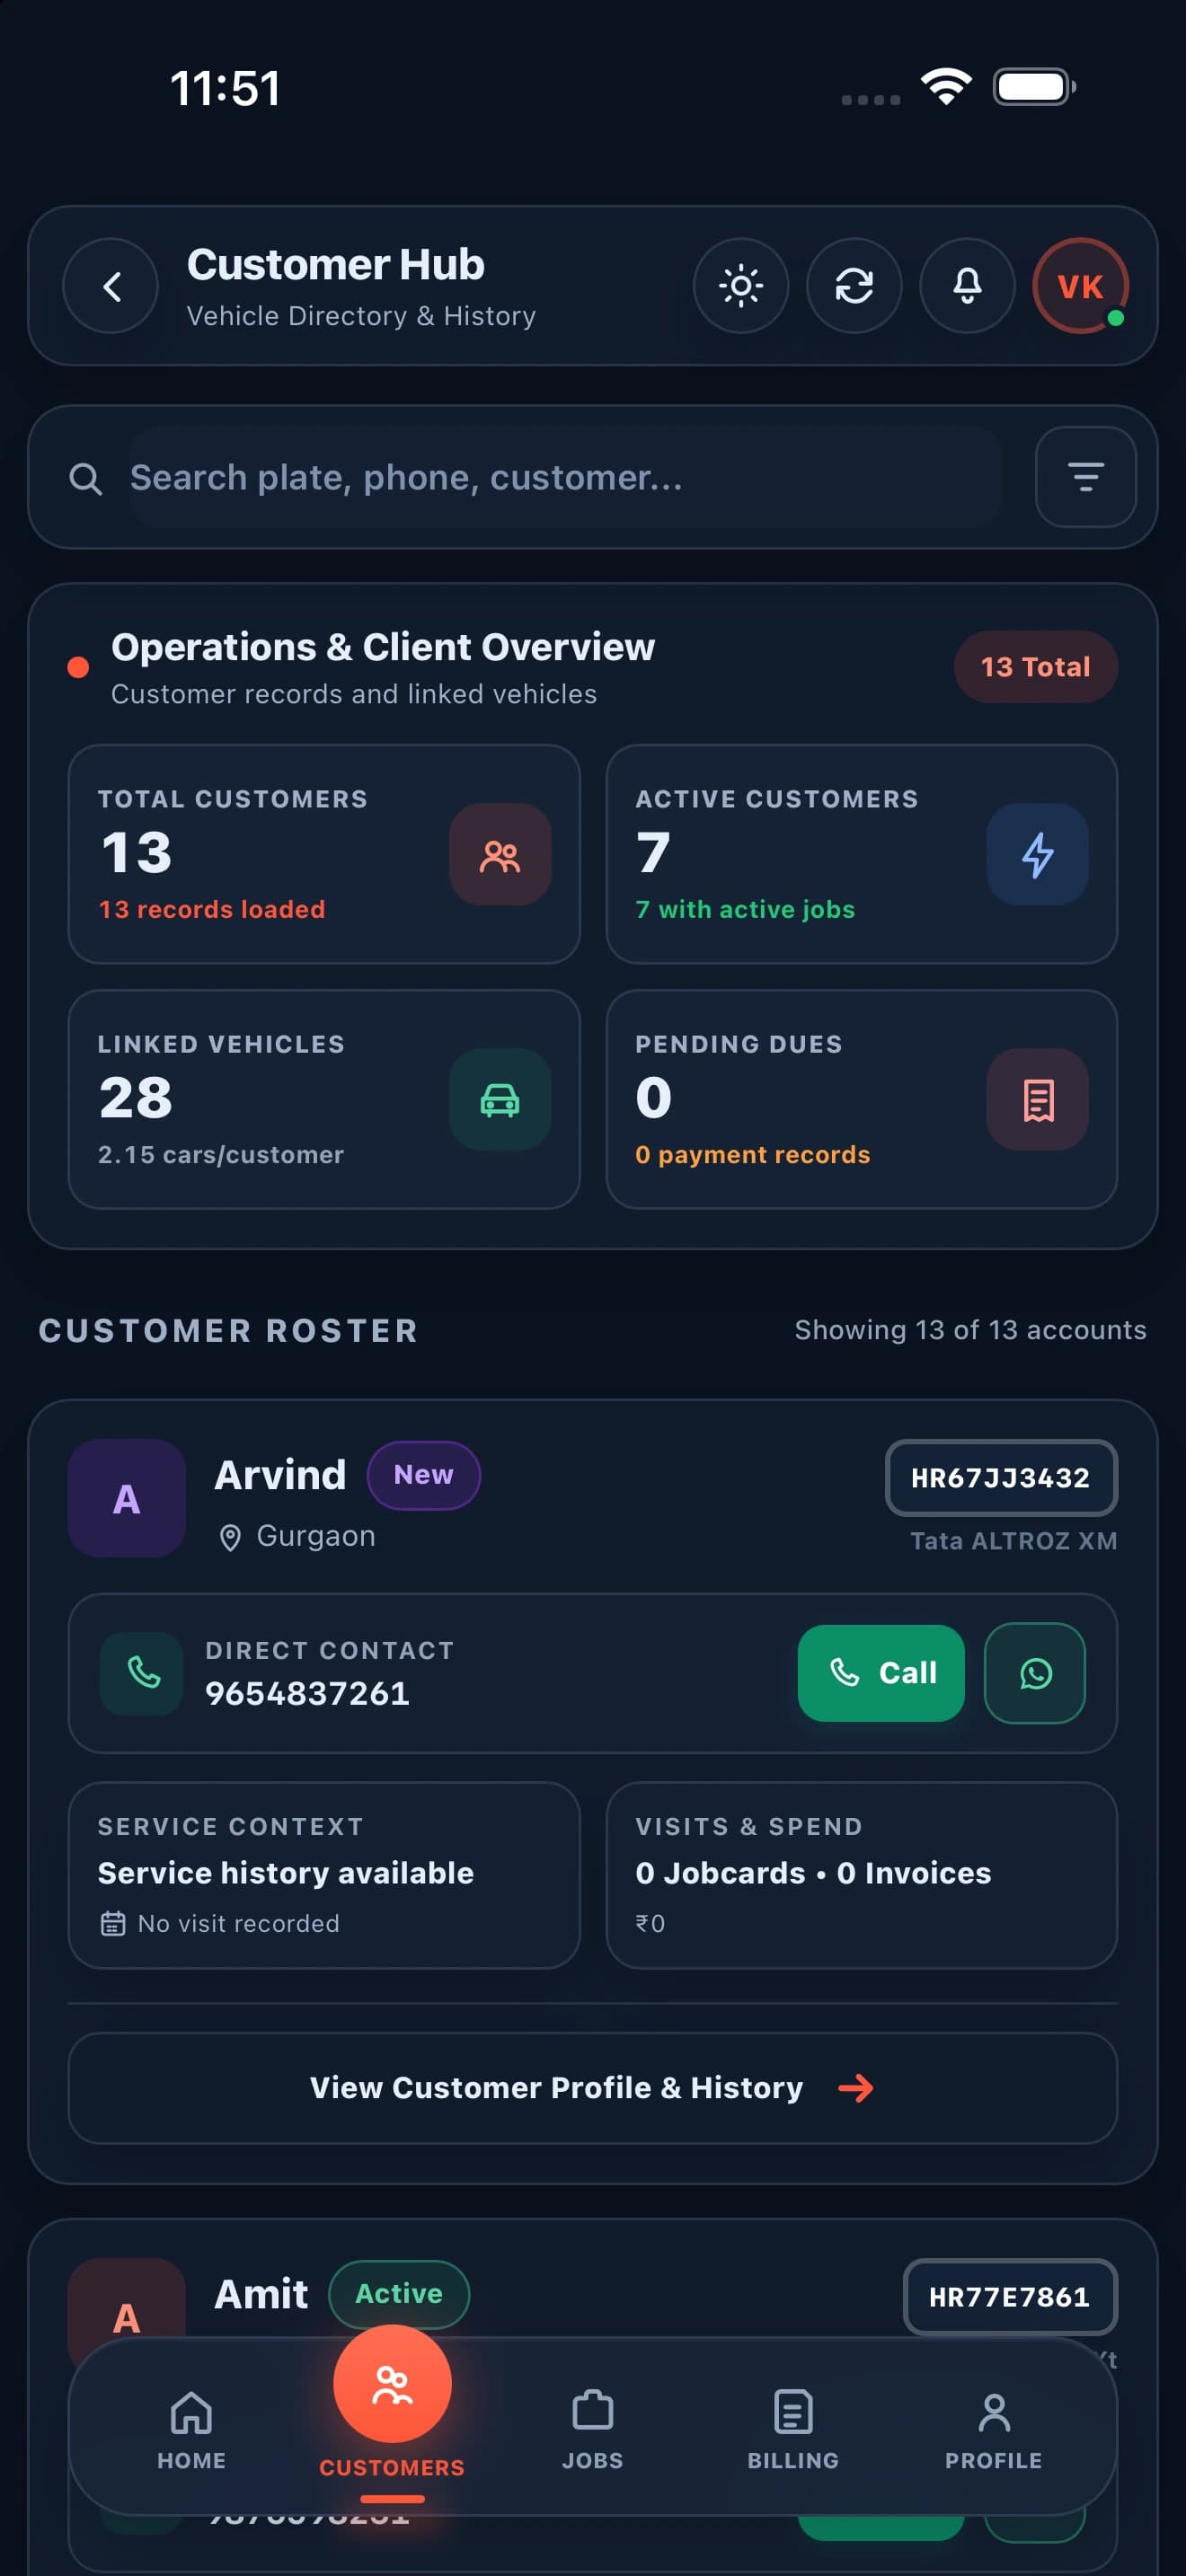
Task: Call Arvind with the Call button
Action: (x=881, y=1673)
